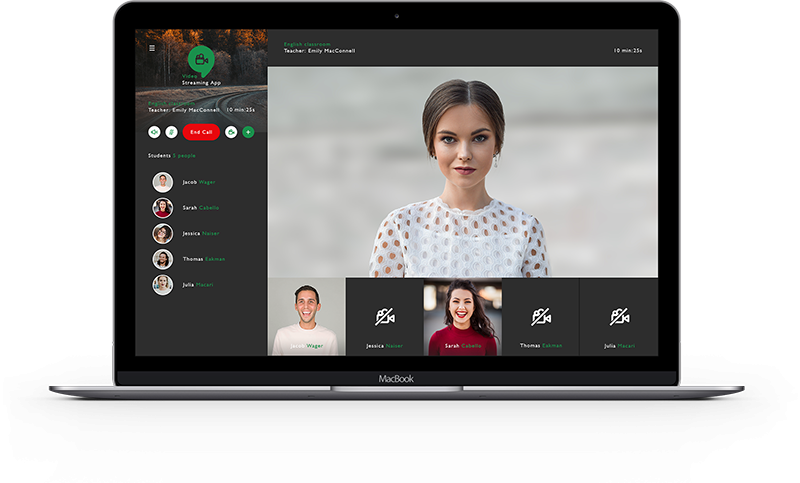
Task: Add a participant with green plus button
Action: point(248,132)
